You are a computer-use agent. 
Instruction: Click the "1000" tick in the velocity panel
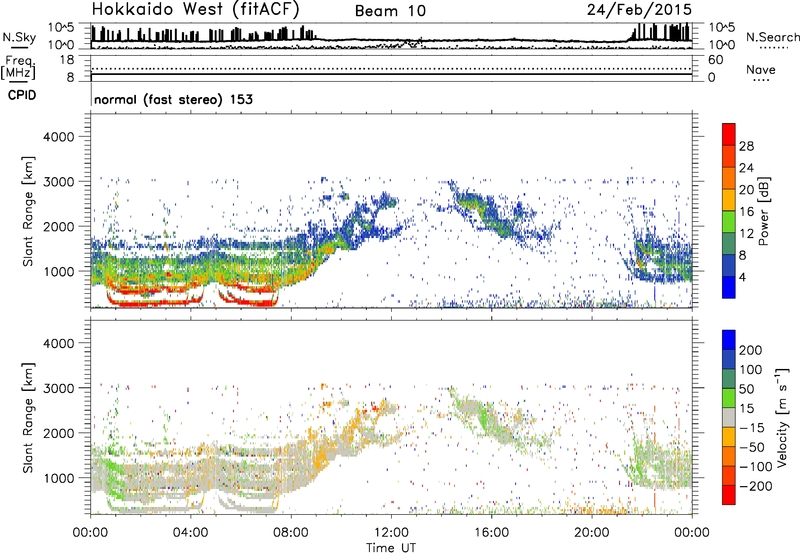(58, 478)
